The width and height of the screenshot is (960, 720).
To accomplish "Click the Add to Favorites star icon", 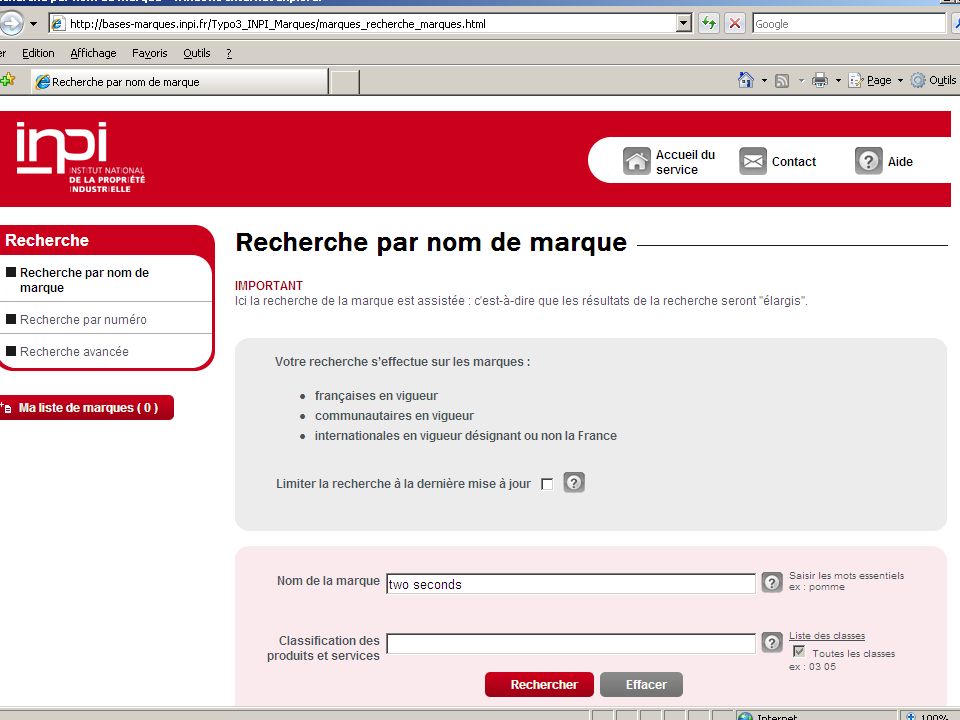I will [8, 80].
